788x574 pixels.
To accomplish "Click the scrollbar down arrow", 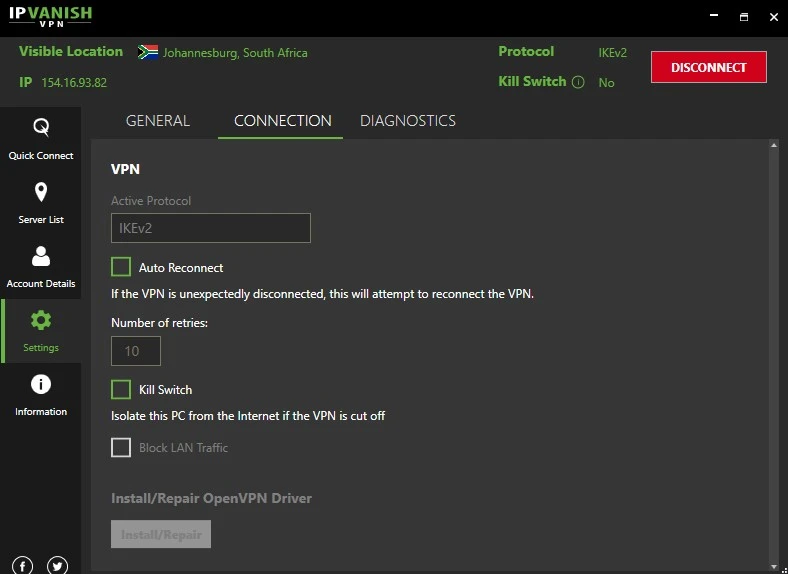I will tap(773, 564).
